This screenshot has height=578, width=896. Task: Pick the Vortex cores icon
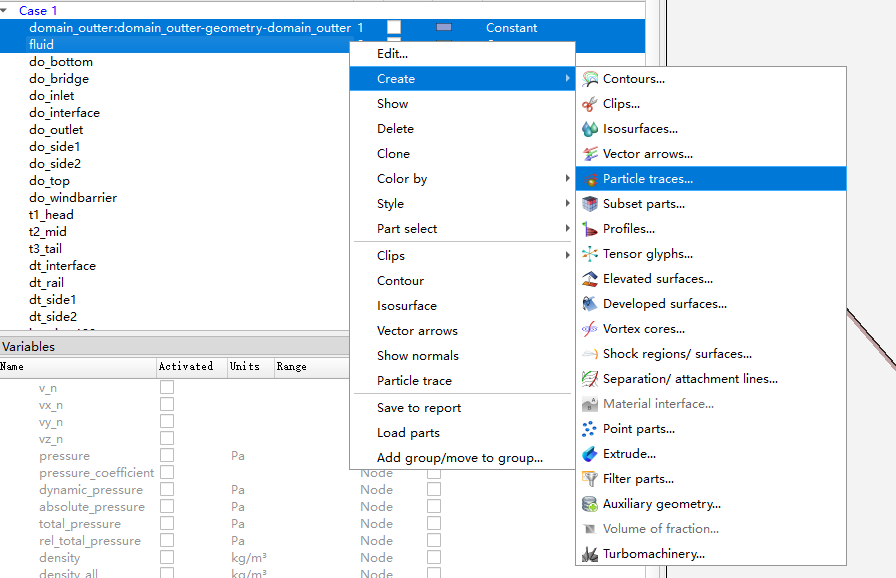pos(590,329)
